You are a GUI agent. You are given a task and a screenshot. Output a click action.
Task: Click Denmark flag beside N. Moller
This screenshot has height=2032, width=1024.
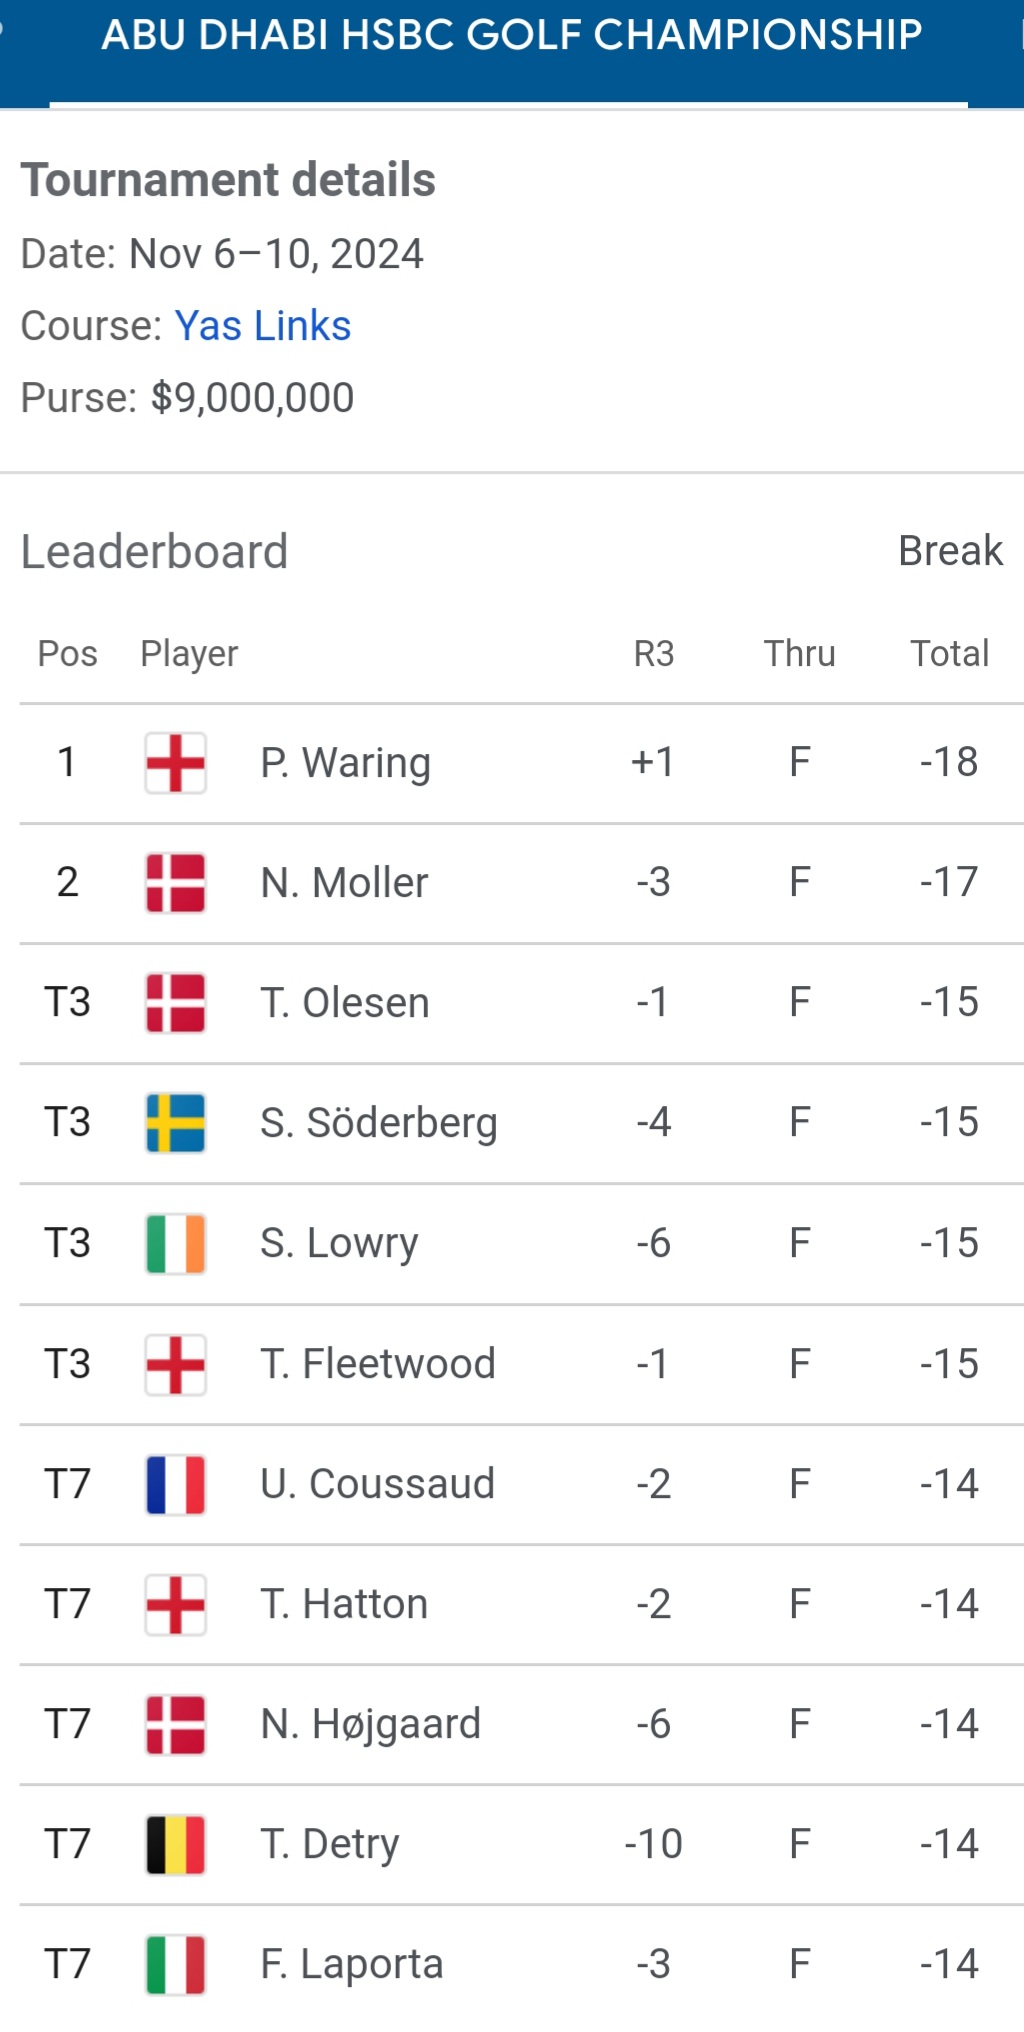tap(176, 883)
